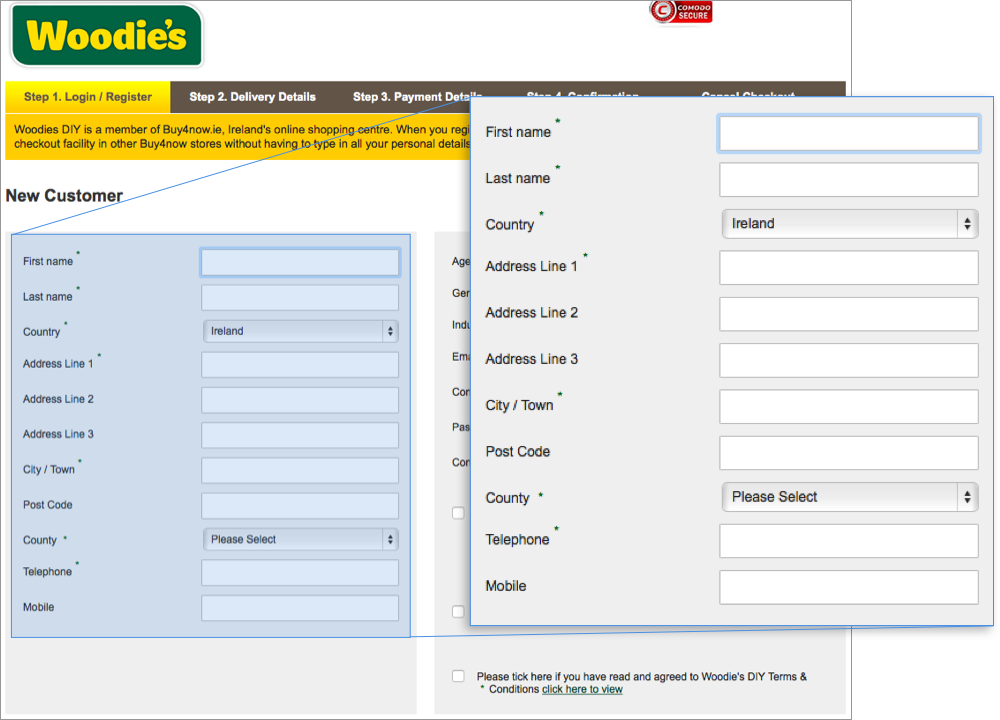Click Mobile field in the enlarged form
1000x720 pixels.
[x=848, y=587]
